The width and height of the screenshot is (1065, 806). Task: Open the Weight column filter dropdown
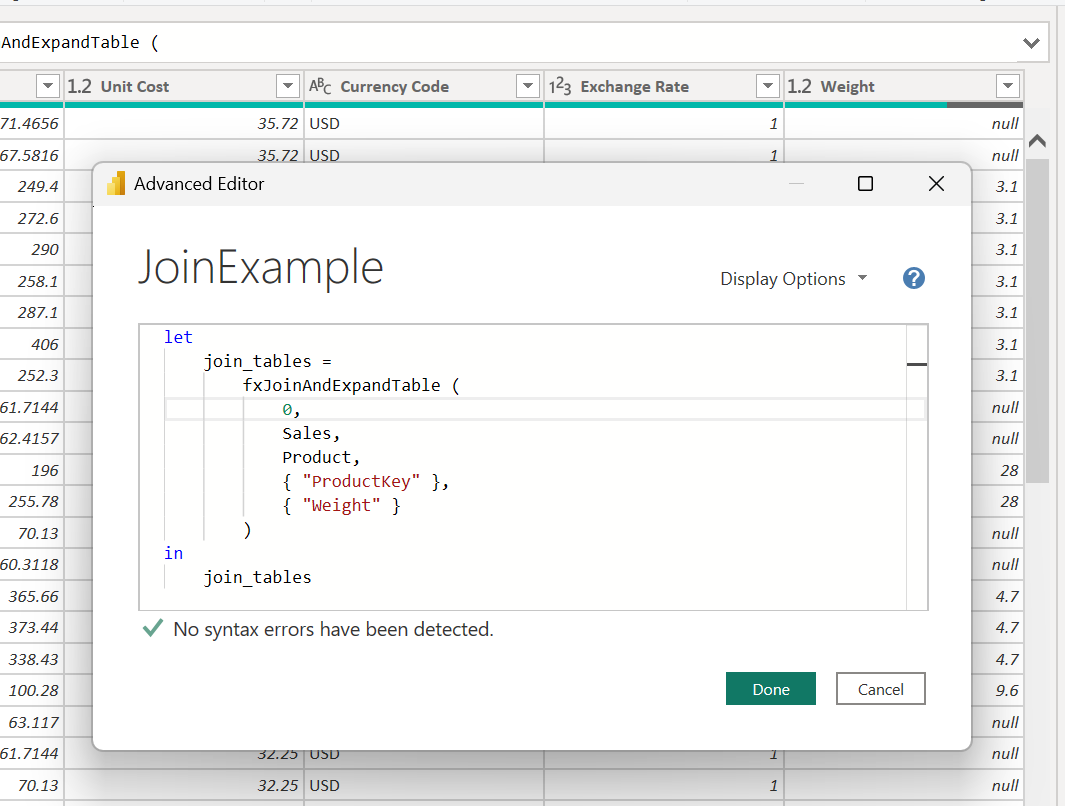tap(1007, 87)
